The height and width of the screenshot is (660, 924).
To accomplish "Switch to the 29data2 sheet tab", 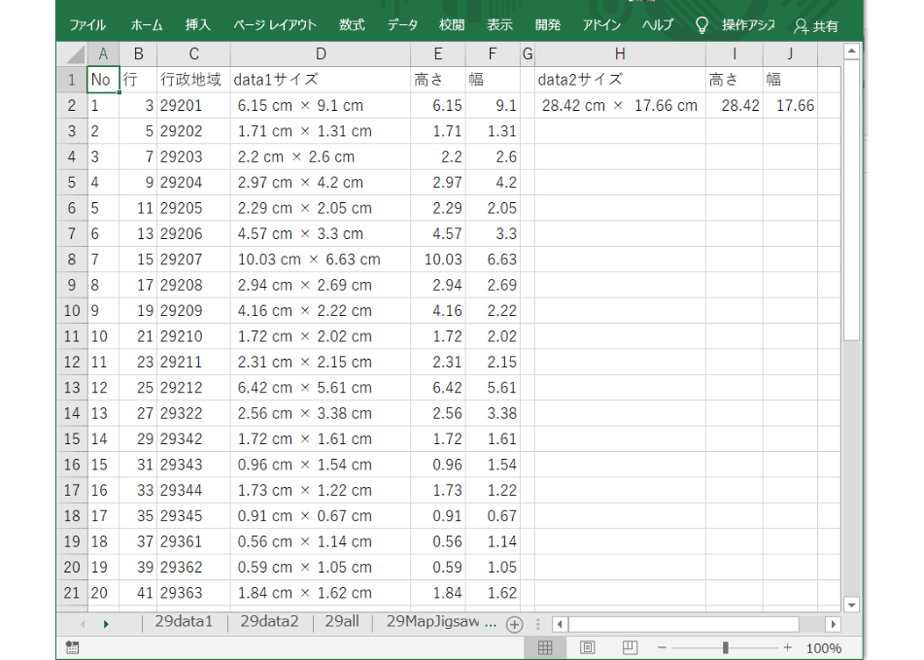I will coord(269,622).
